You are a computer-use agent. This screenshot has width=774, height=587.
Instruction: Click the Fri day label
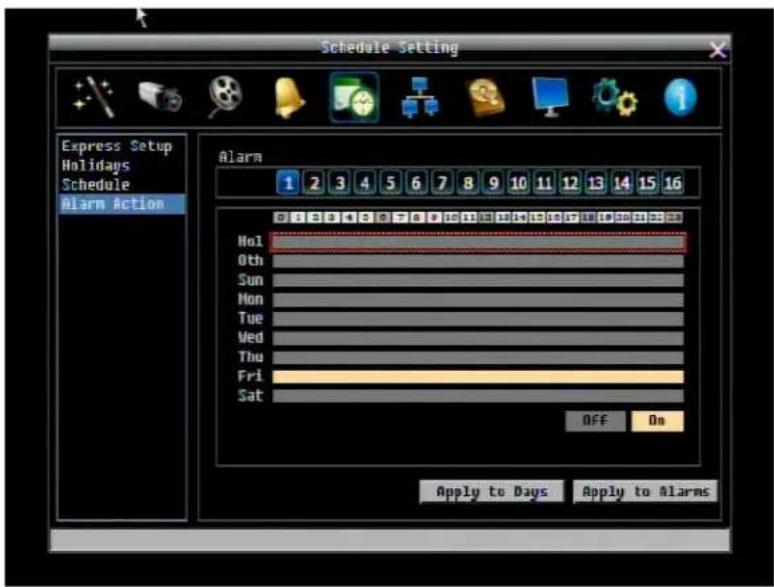pos(250,376)
